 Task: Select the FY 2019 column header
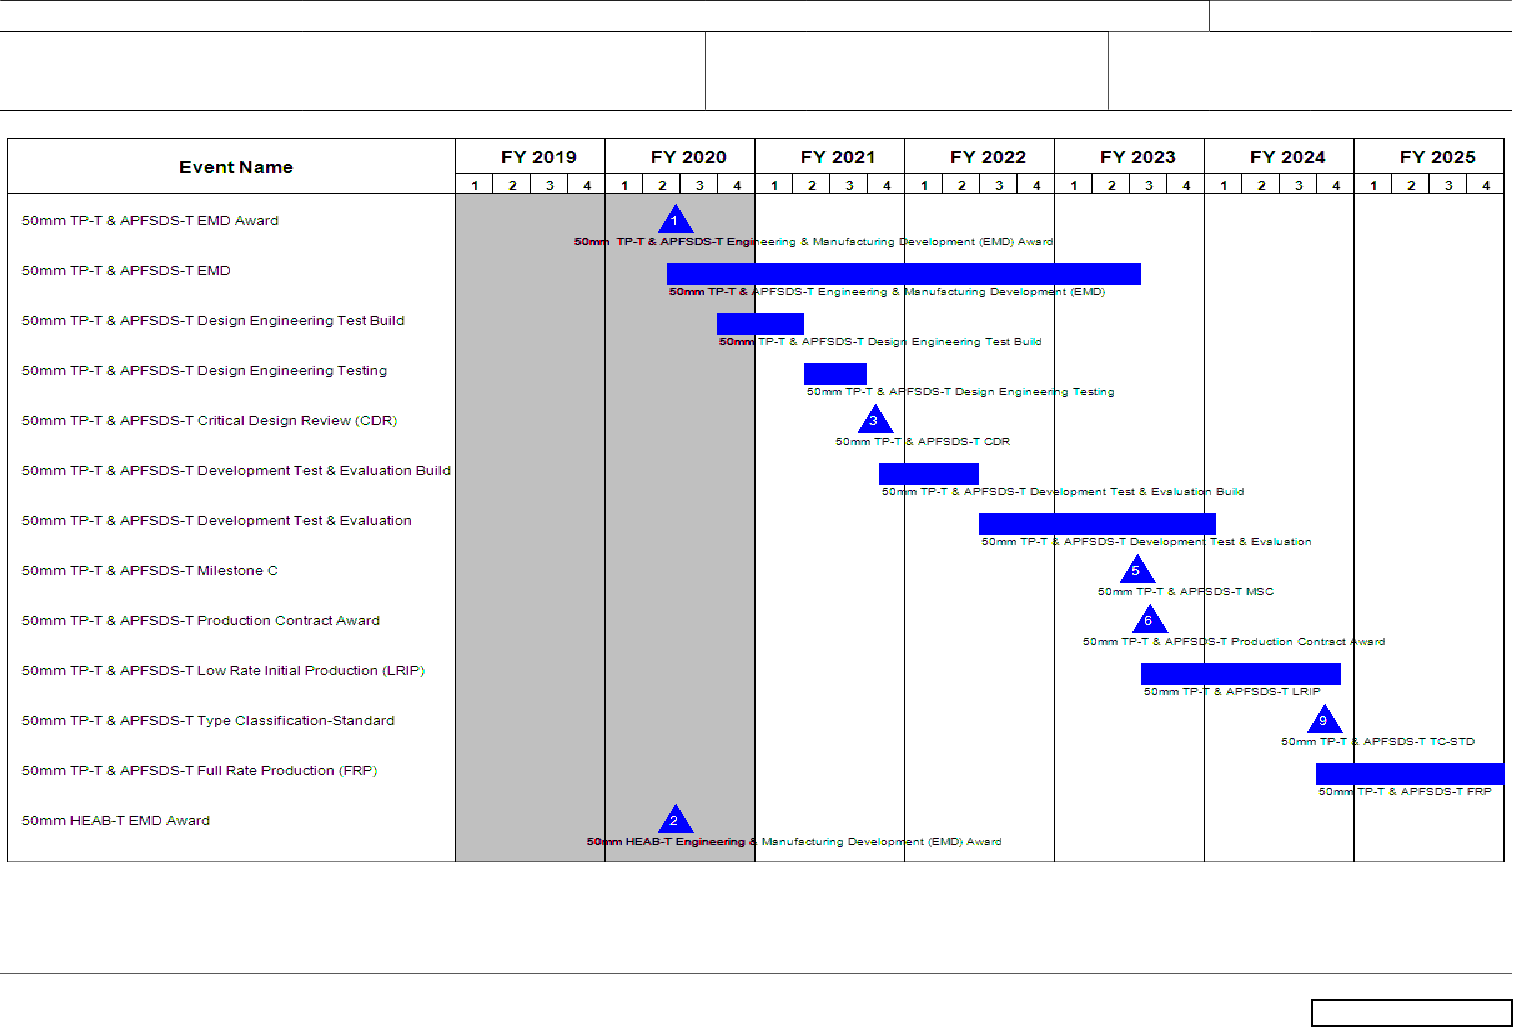pyautogui.click(x=538, y=157)
